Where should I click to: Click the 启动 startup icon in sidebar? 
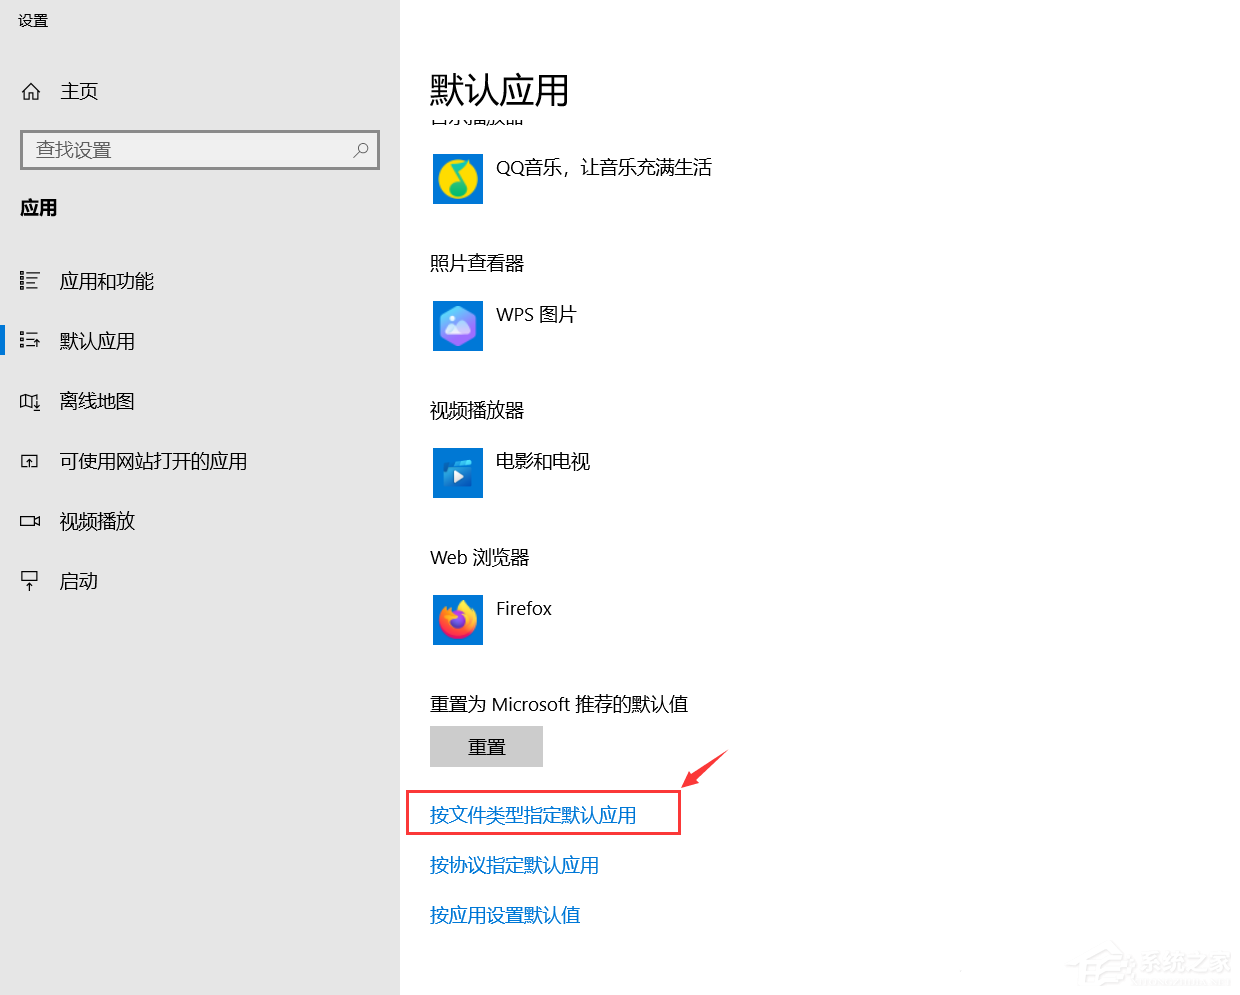31,581
